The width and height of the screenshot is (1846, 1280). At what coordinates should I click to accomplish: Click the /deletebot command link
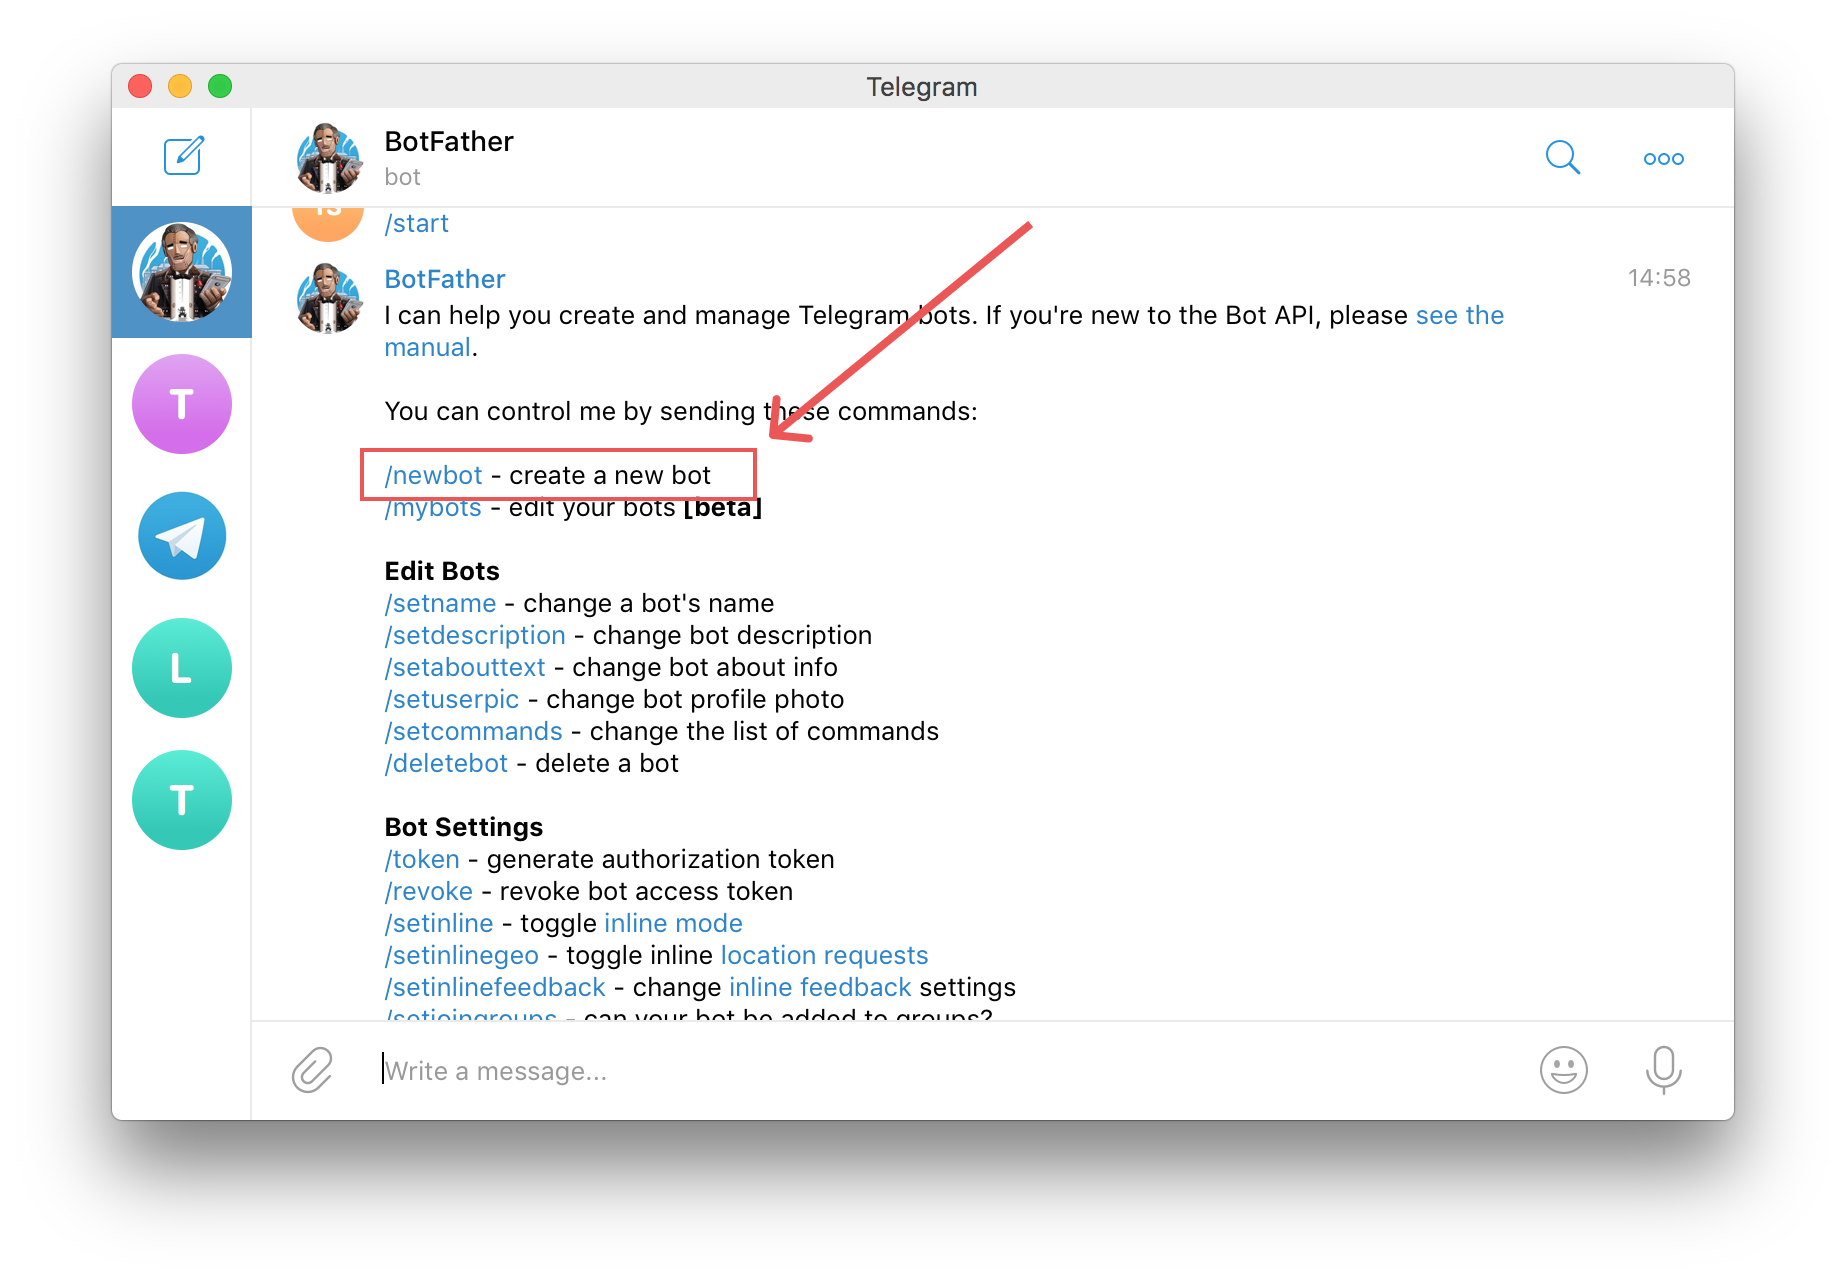click(447, 764)
